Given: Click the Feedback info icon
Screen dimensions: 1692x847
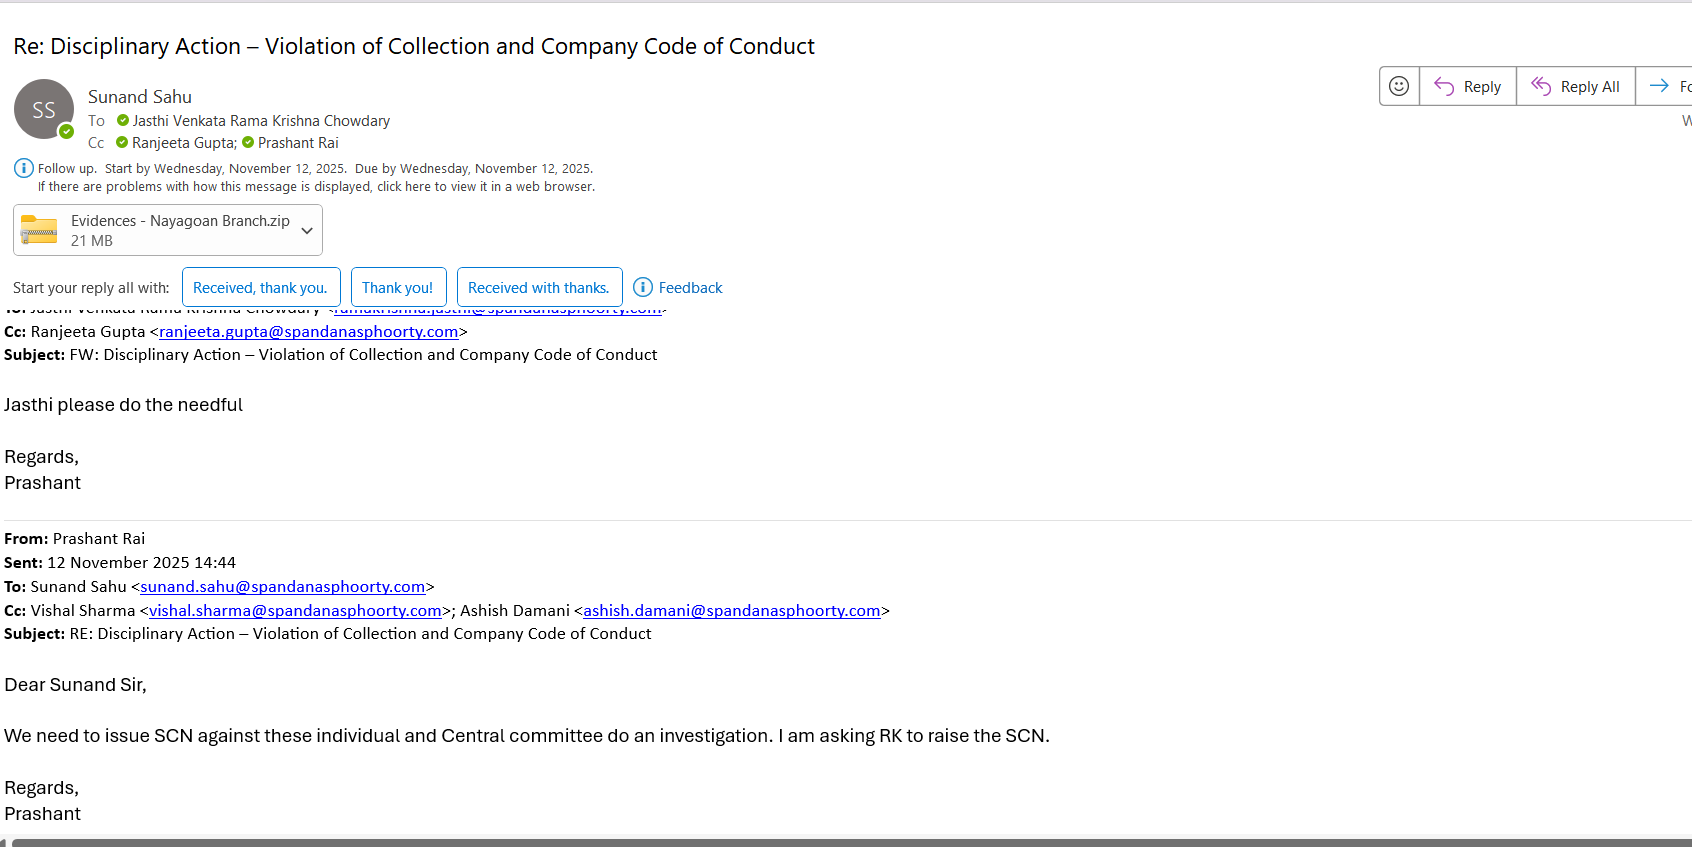Looking at the screenshot, I should (643, 287).
